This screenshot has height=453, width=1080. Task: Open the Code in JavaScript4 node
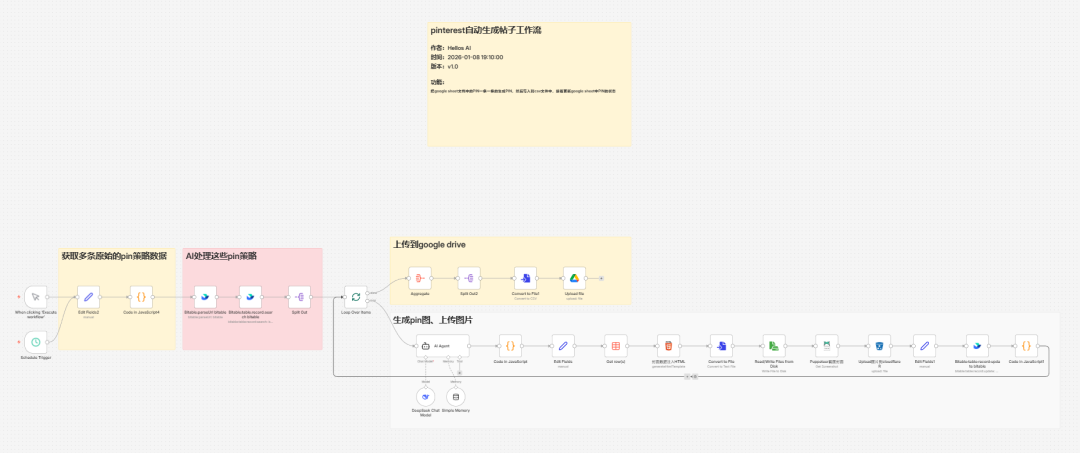(x=141, y=297)
